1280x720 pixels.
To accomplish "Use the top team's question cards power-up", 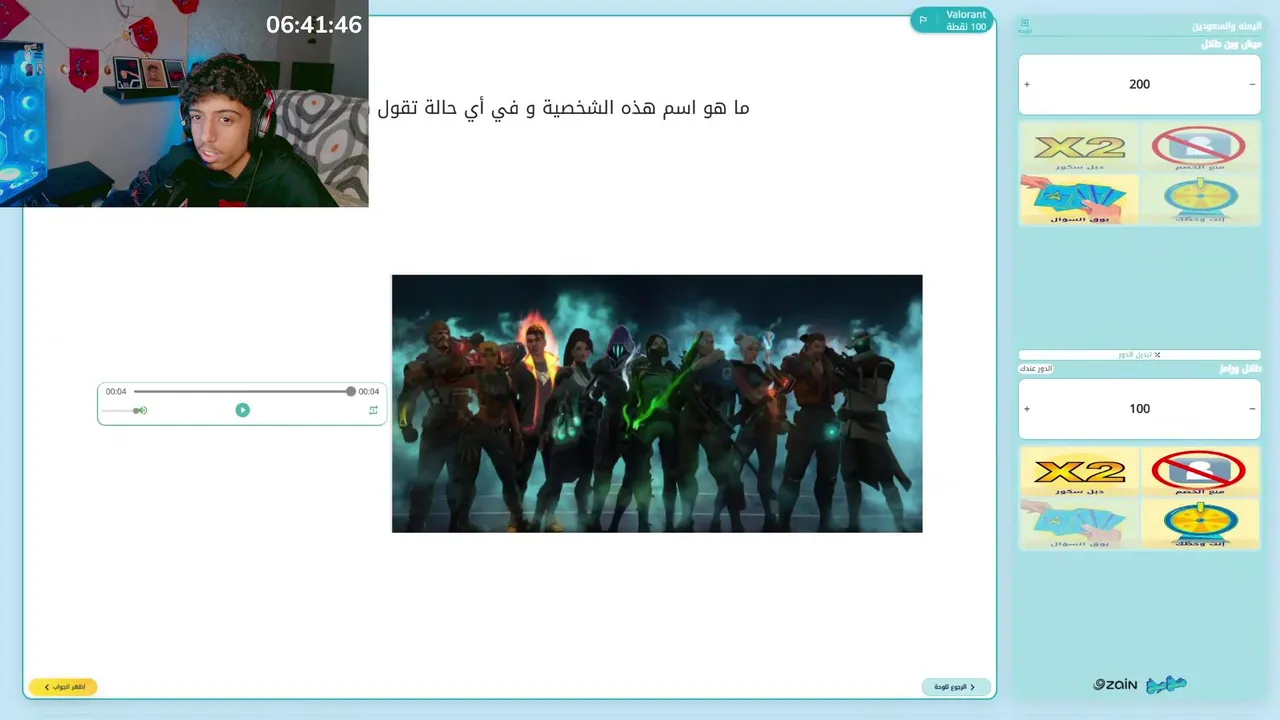I will 1079,199.
